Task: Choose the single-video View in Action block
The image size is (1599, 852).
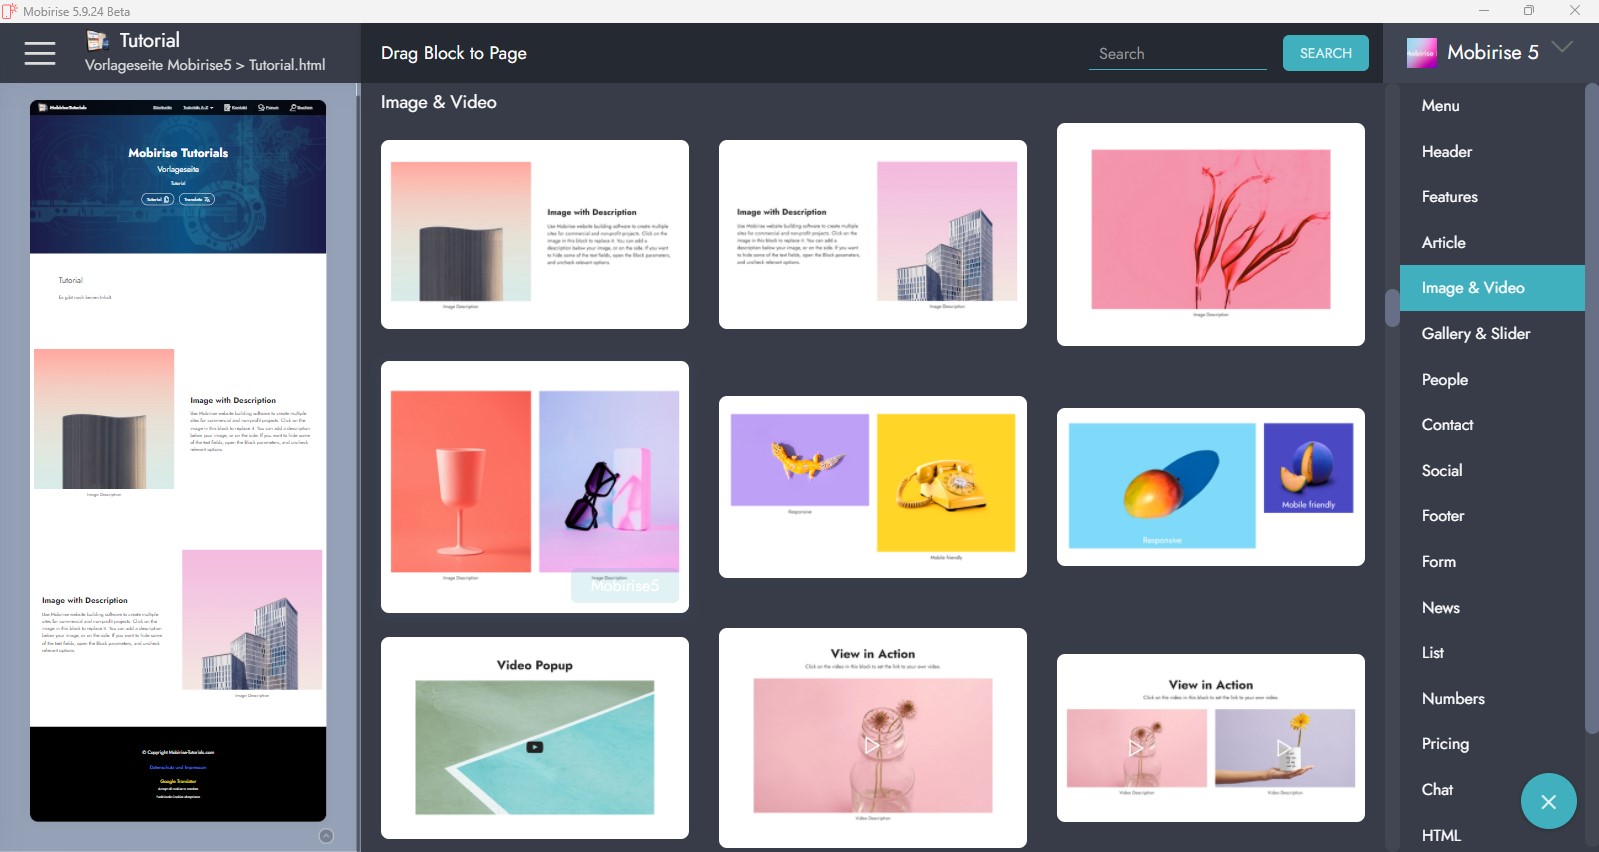Action: (873, 738)
